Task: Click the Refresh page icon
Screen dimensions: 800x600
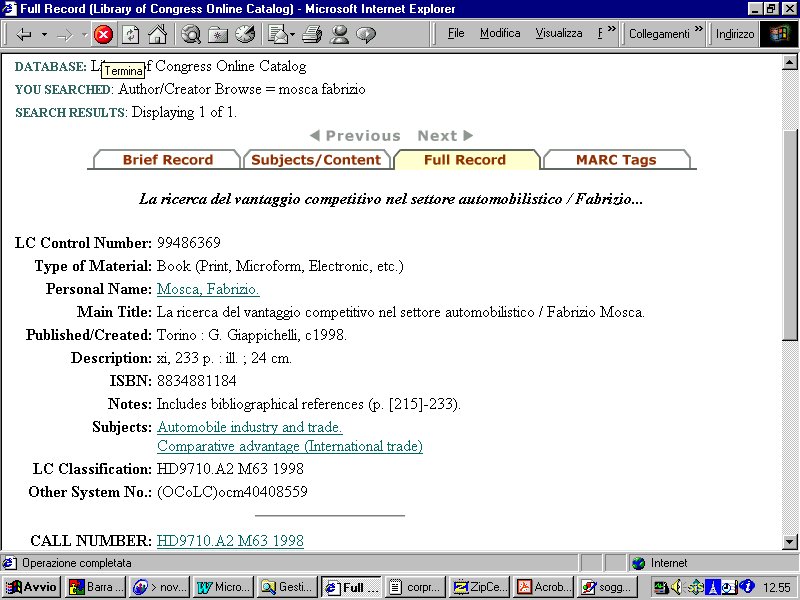Action: pos(130,34)
